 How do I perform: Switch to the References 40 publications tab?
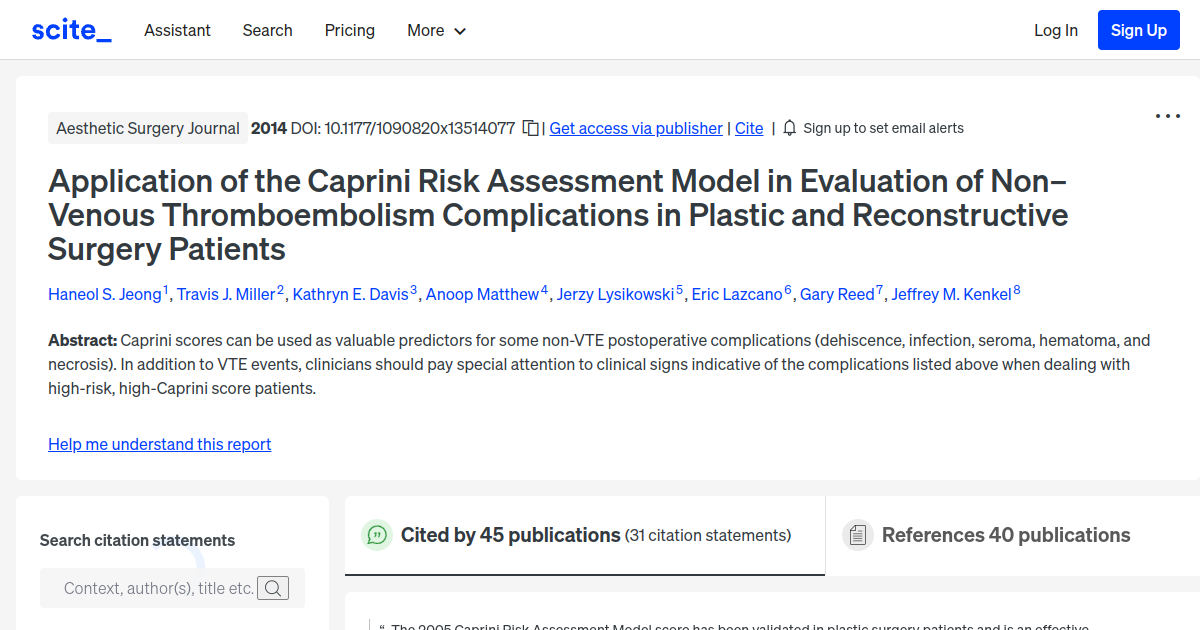(x=1006, y=535)
